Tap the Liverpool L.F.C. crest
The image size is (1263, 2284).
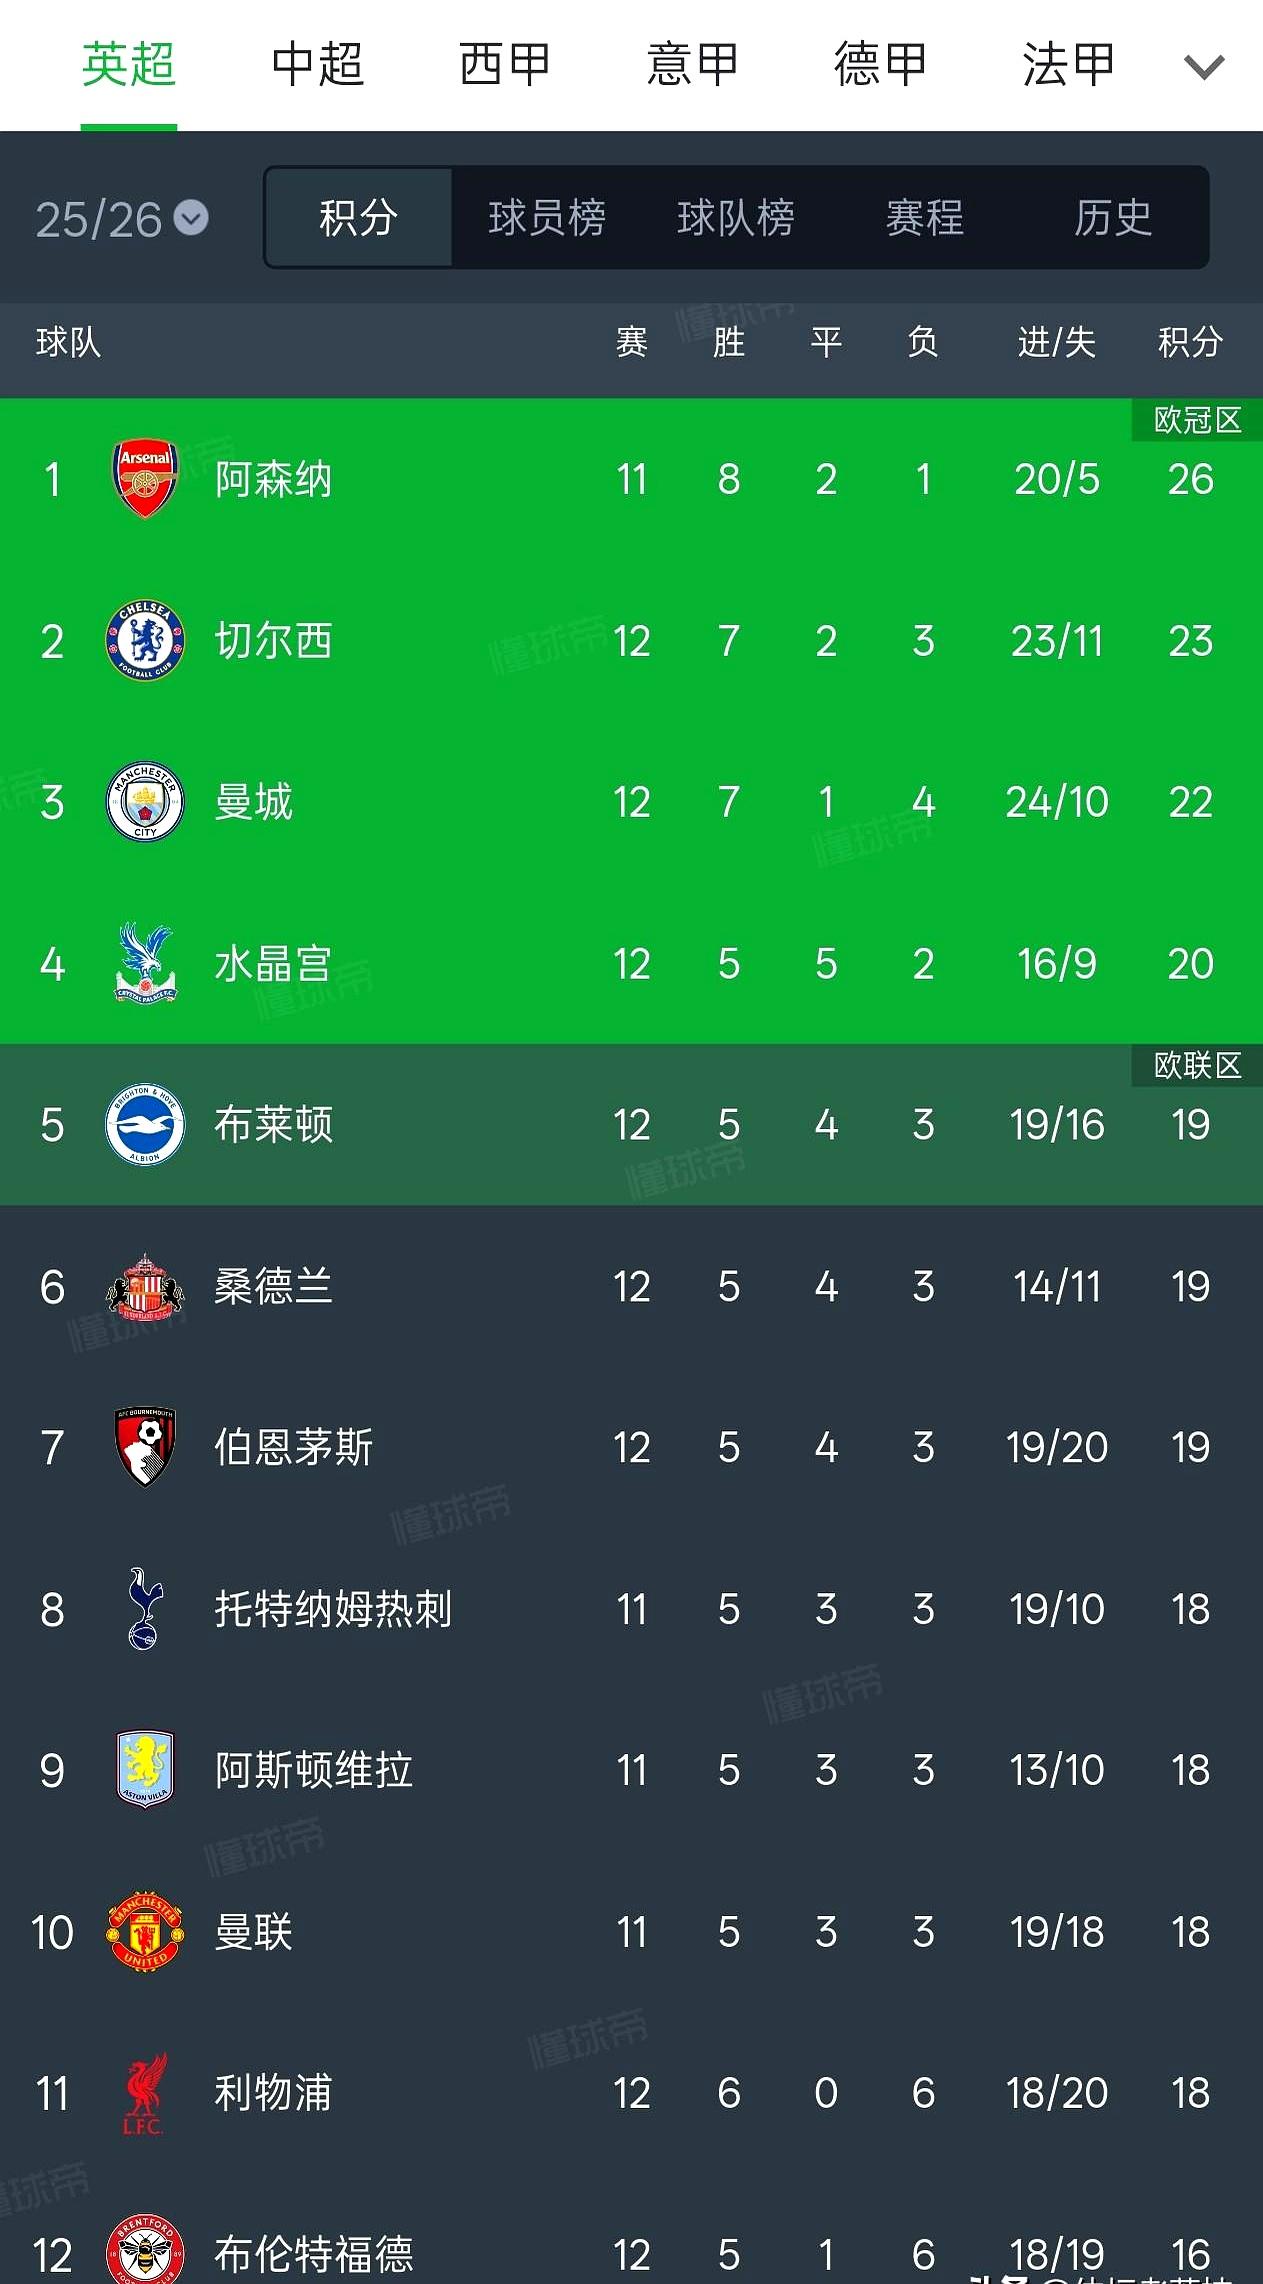coord(145,2092)
